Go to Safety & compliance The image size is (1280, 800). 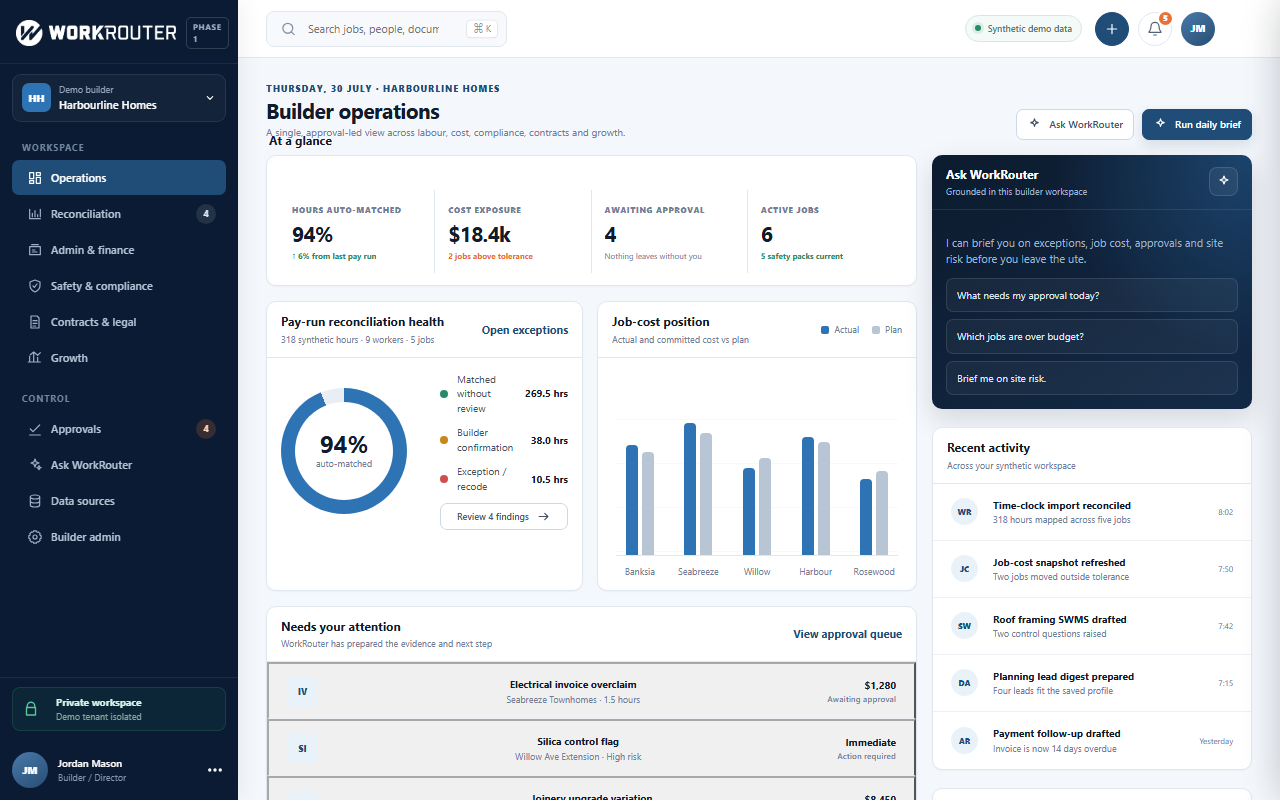119,286
